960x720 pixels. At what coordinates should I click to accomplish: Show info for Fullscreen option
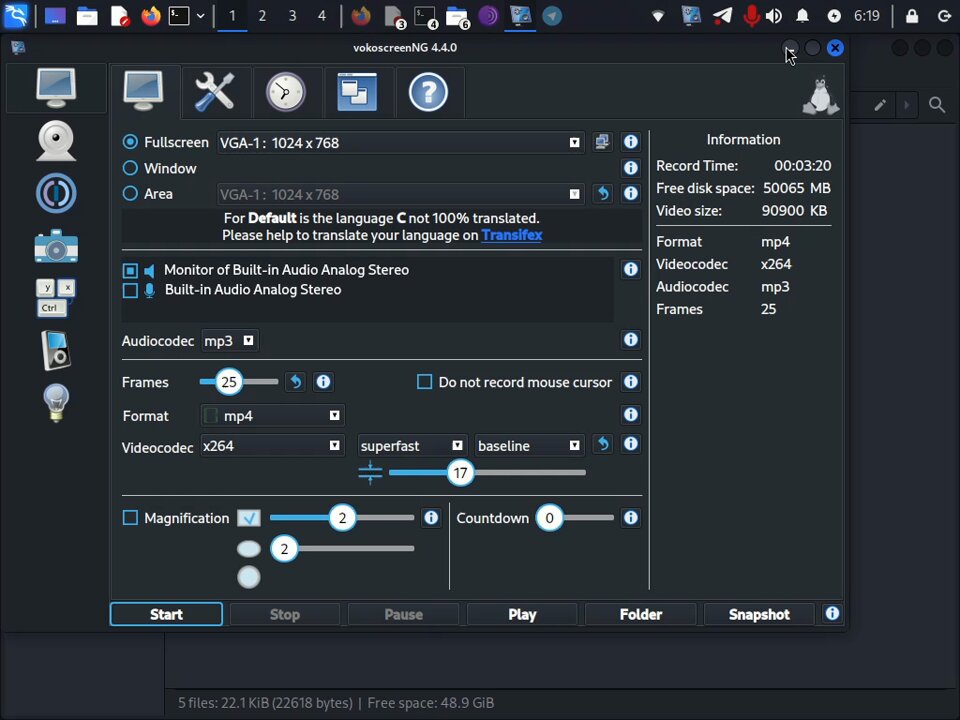(631, 142)
